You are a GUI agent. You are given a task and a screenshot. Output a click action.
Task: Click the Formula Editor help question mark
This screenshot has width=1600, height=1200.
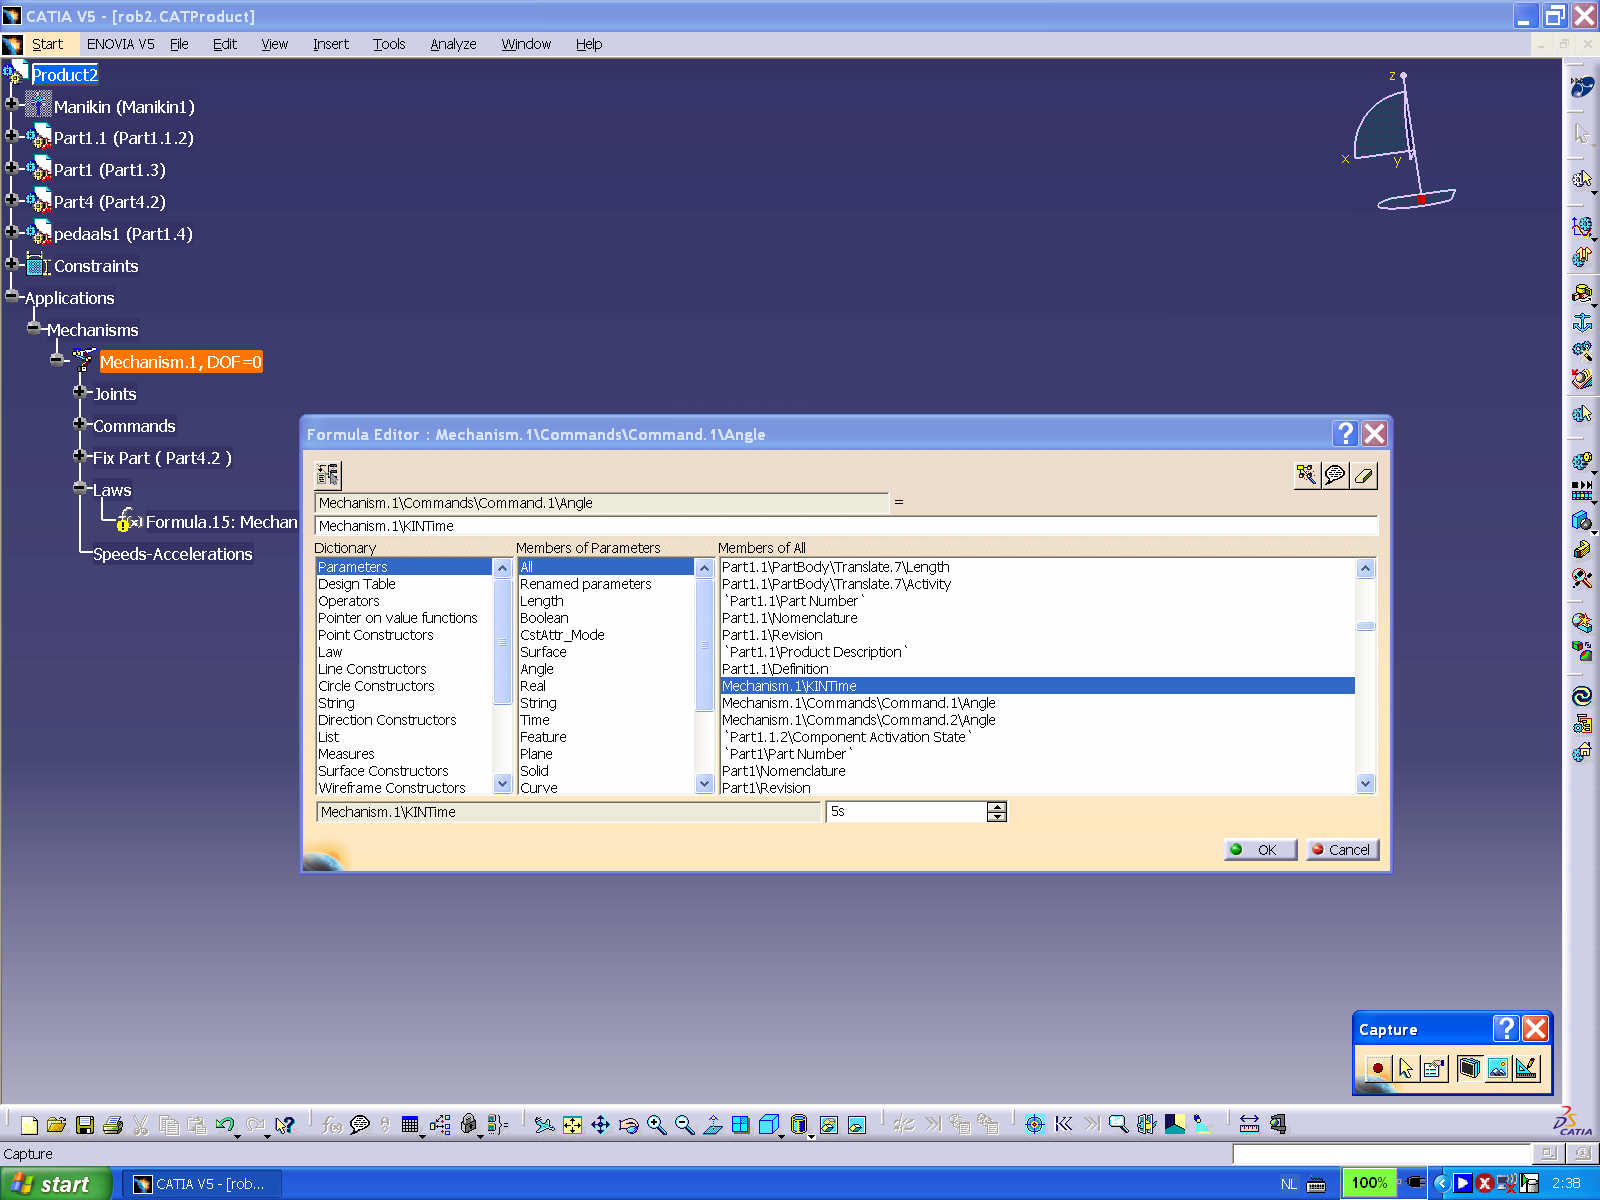tap(1346, 433)
